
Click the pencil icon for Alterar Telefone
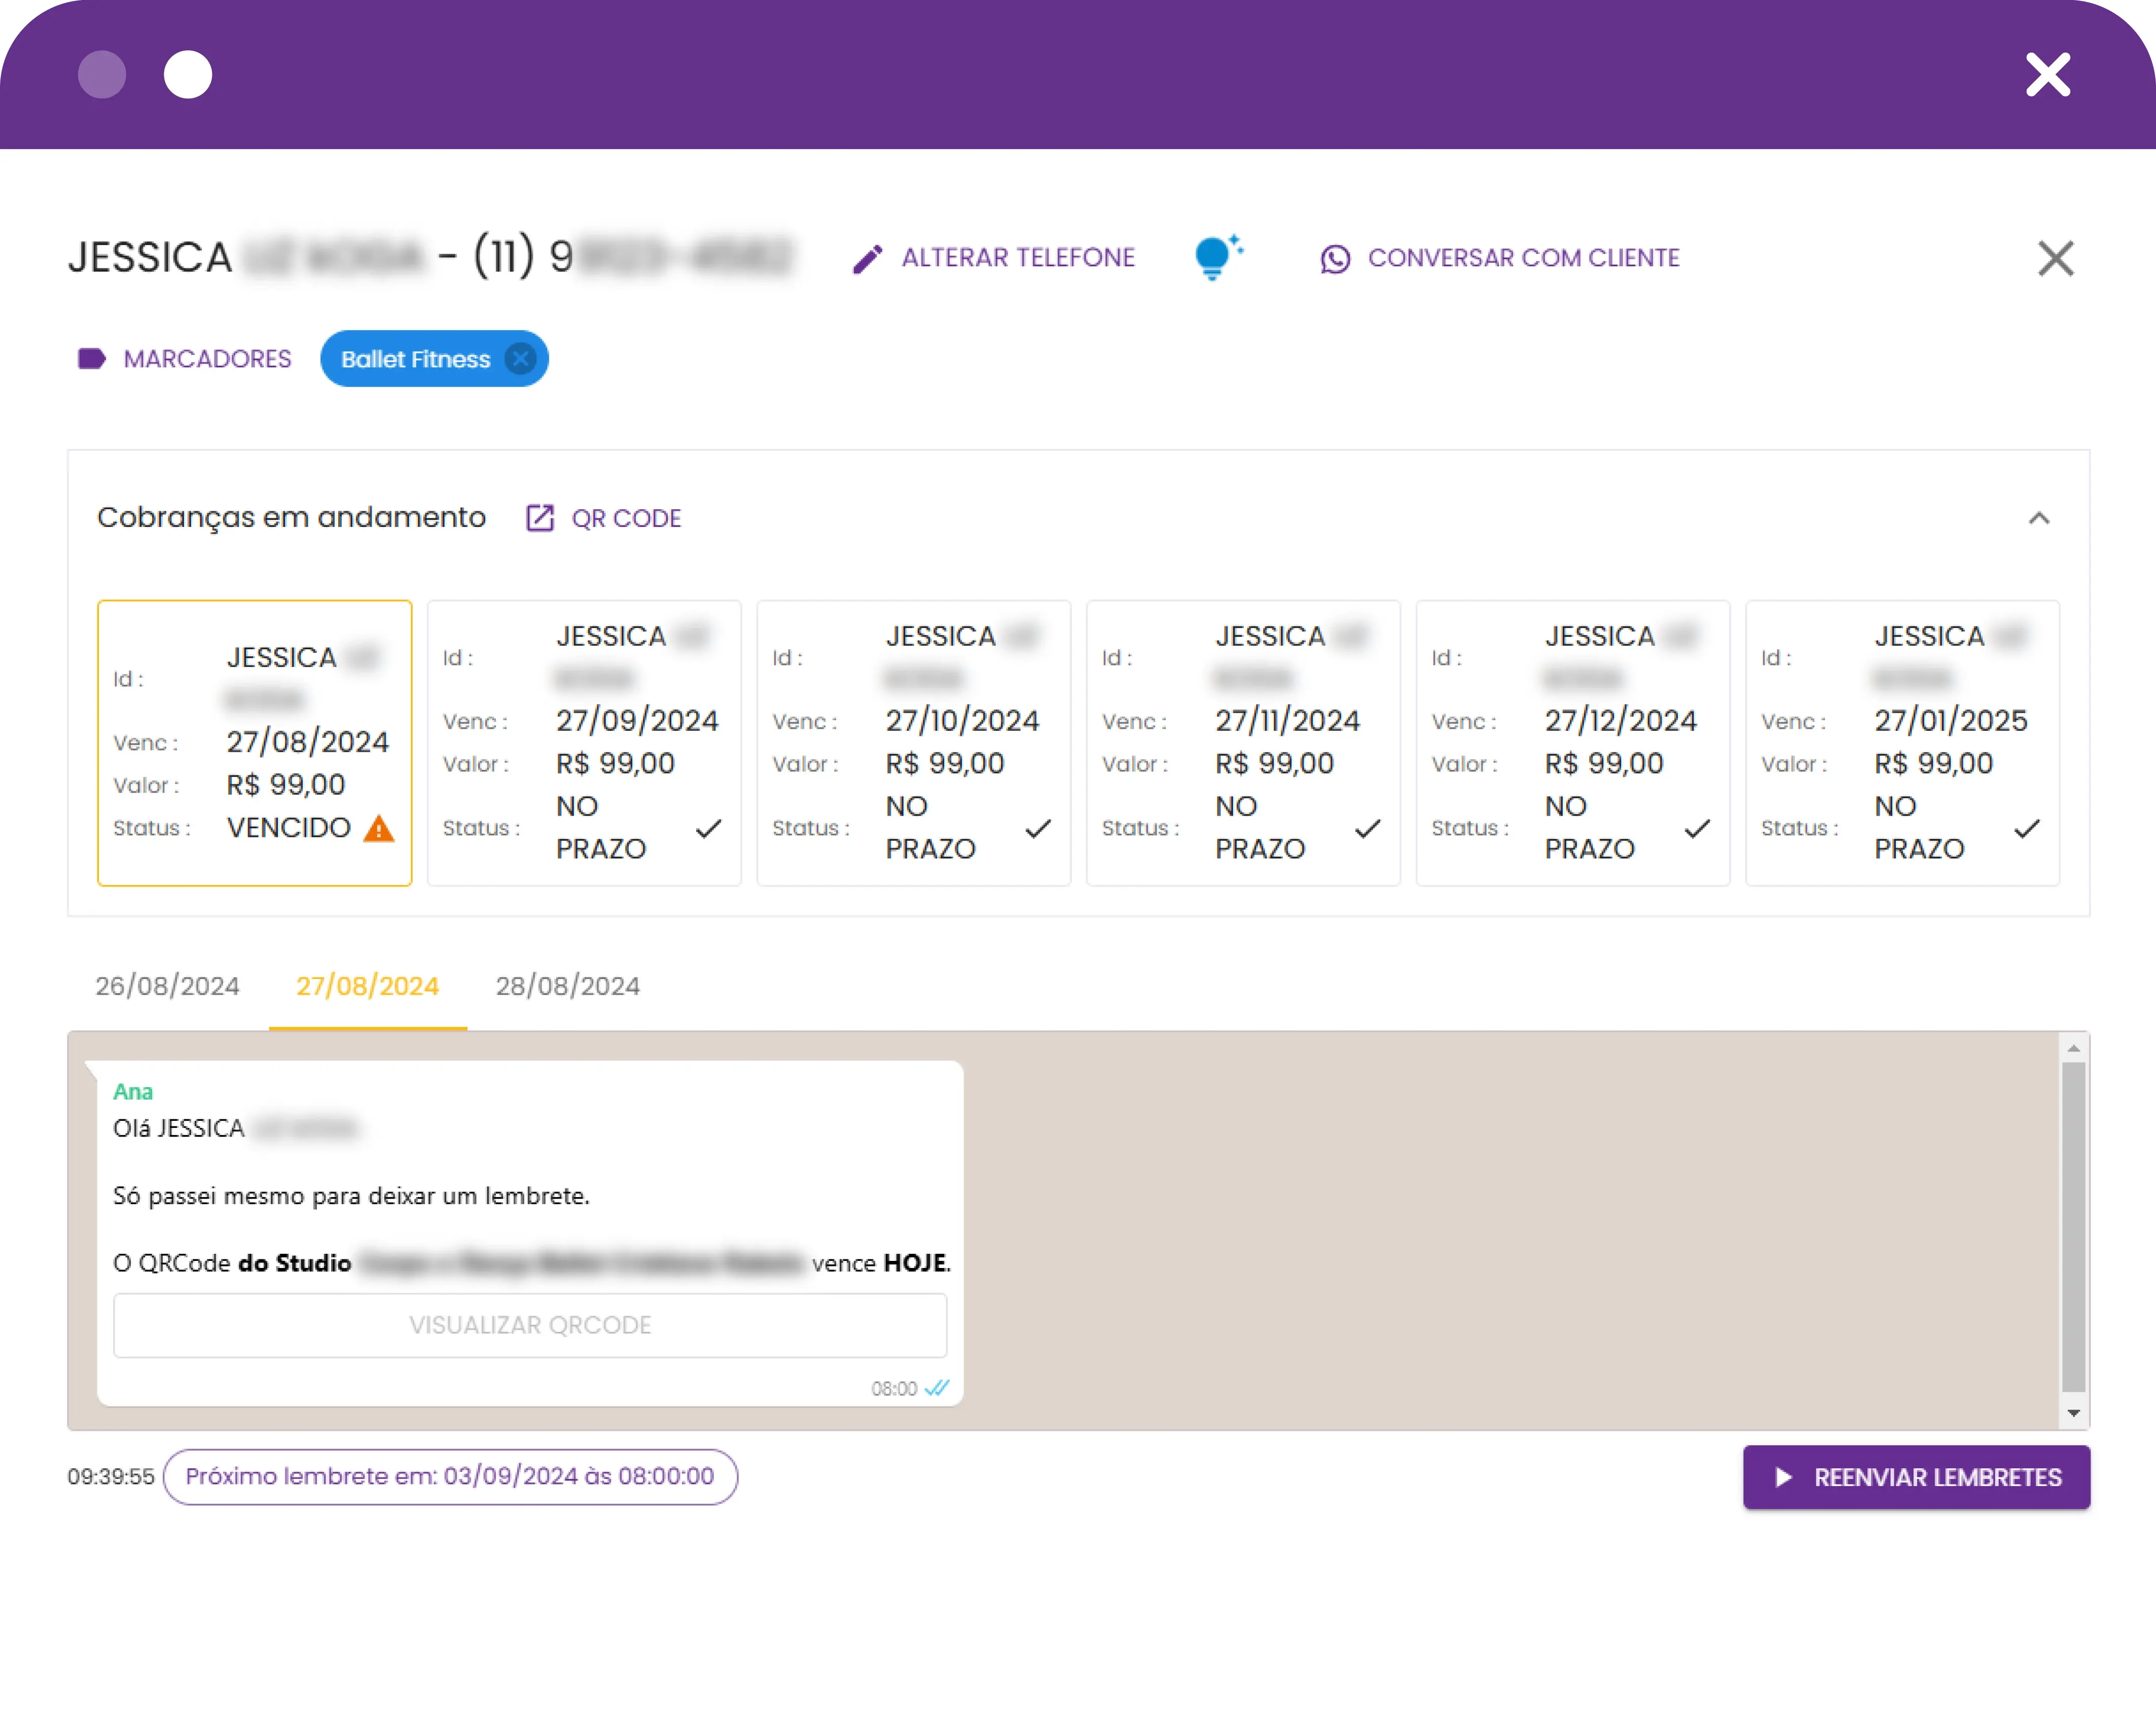(867, 259)
